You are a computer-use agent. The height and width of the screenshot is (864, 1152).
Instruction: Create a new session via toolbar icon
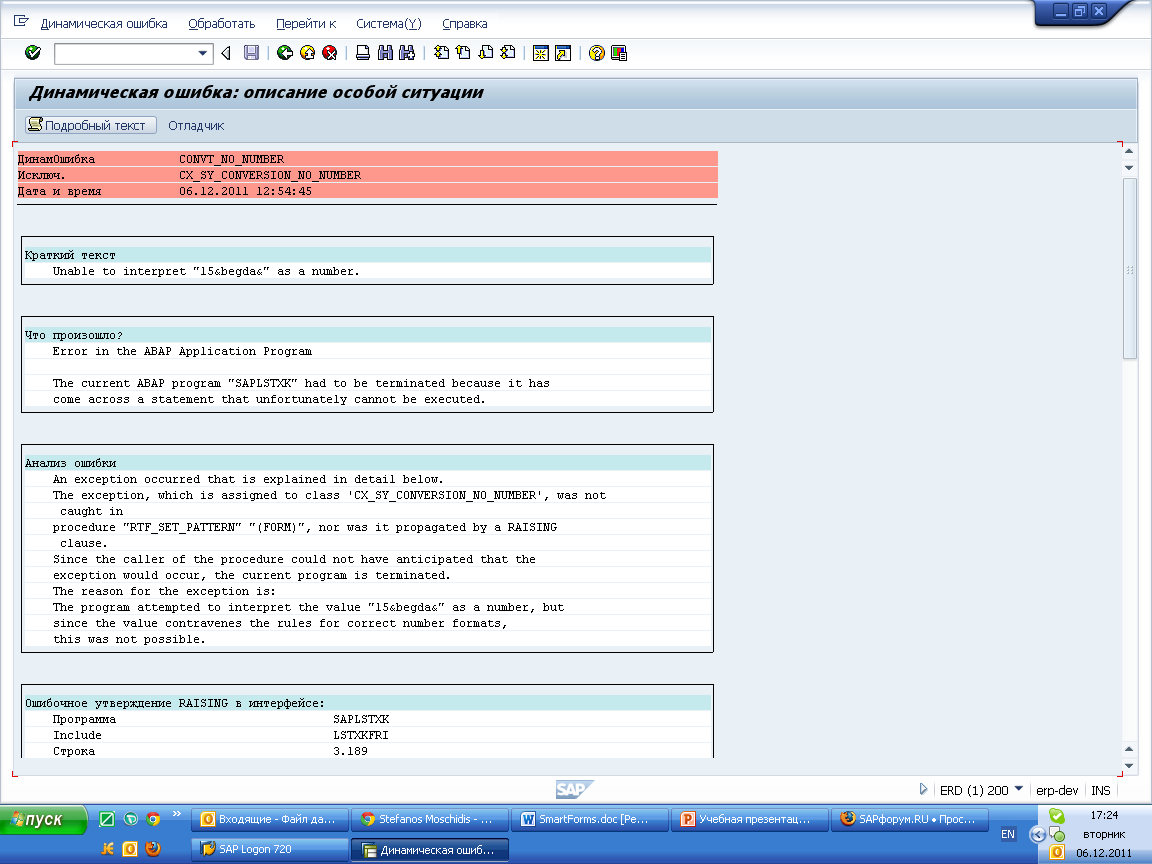(541, 53)
